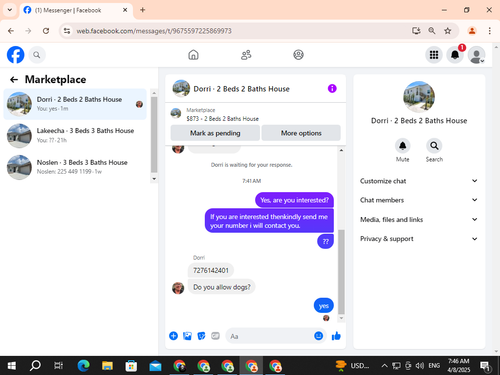Click the conversation list scrollbar
The width and height of the screenshot is (500, 375).
[154, 134]
